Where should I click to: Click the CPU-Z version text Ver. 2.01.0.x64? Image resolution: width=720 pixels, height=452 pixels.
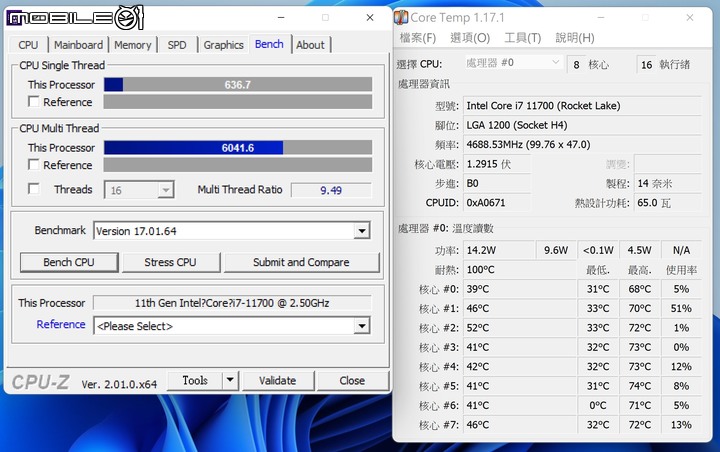[119, 384]
